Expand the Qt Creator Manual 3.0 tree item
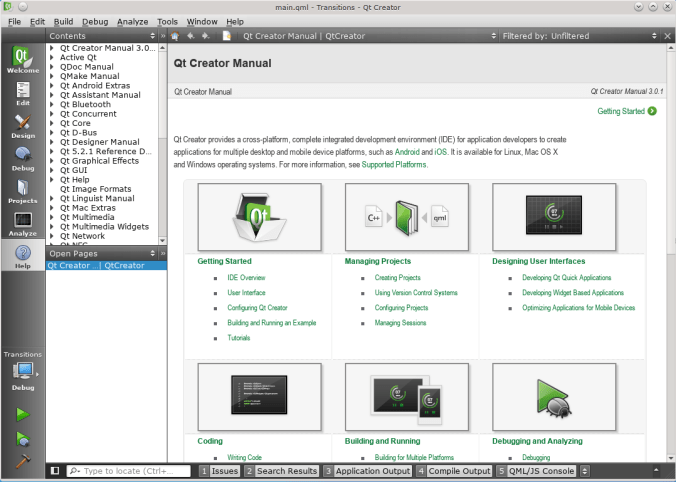The width and height of the screenshot is (676, 482). 52,48
